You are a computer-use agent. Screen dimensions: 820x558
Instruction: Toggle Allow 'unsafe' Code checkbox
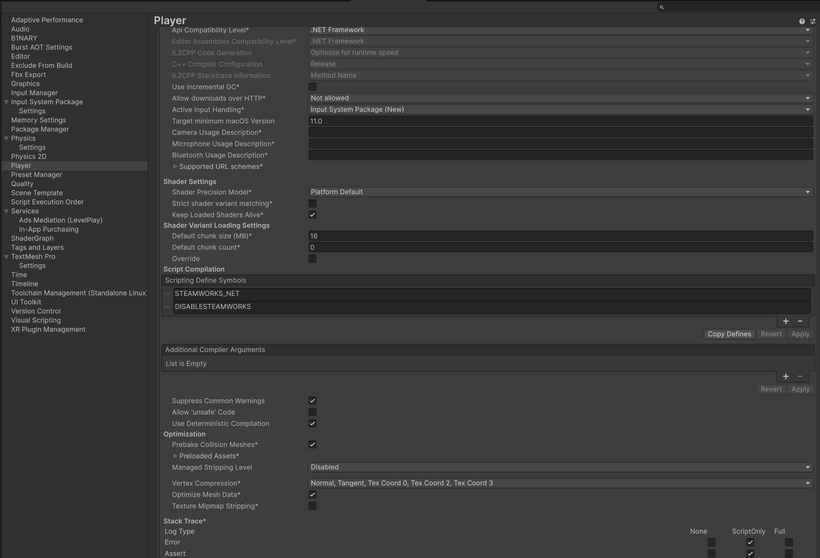(x=312, y=412)
